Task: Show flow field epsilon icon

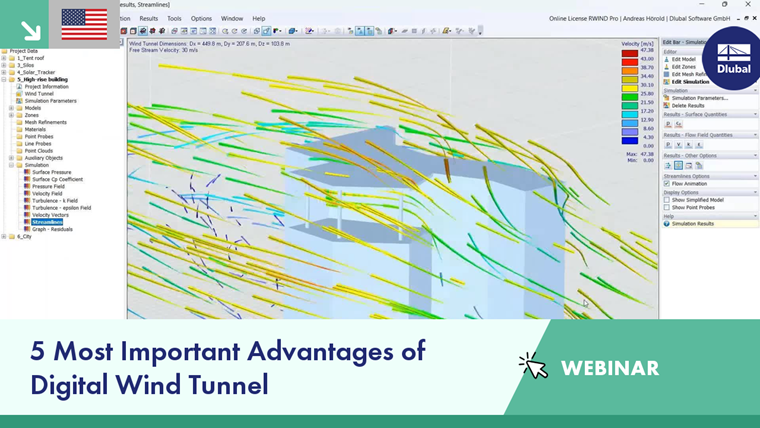Action: click(x=698, y=145)
